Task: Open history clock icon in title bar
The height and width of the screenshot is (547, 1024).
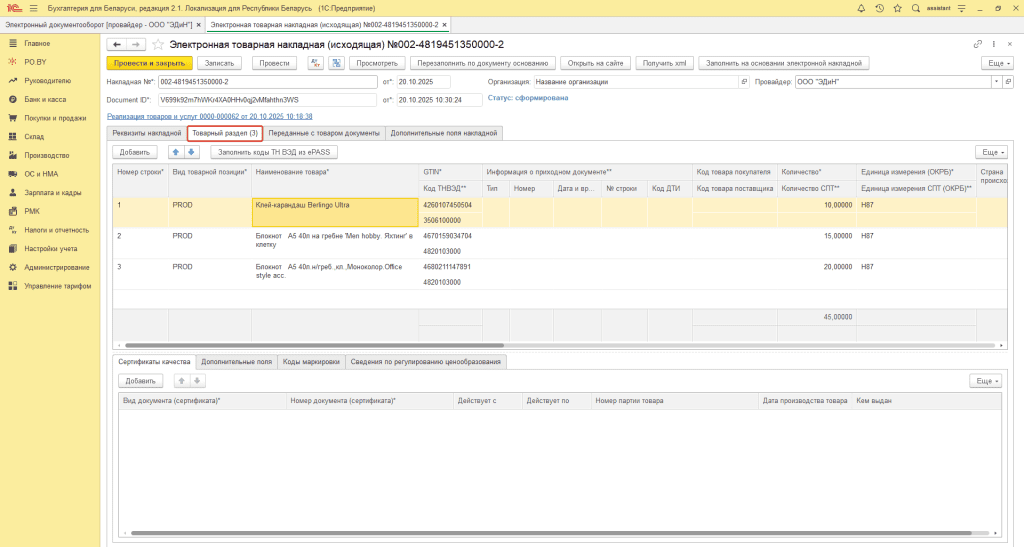Action: [879, 8]
